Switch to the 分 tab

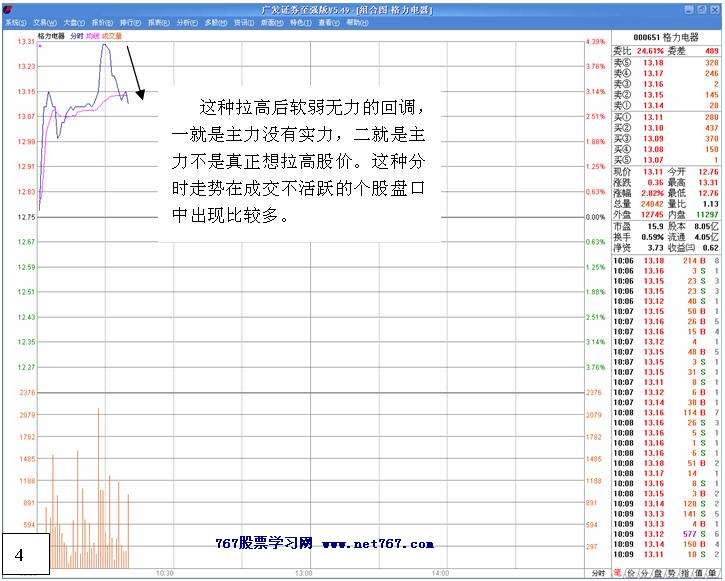(x=644, y=574)
